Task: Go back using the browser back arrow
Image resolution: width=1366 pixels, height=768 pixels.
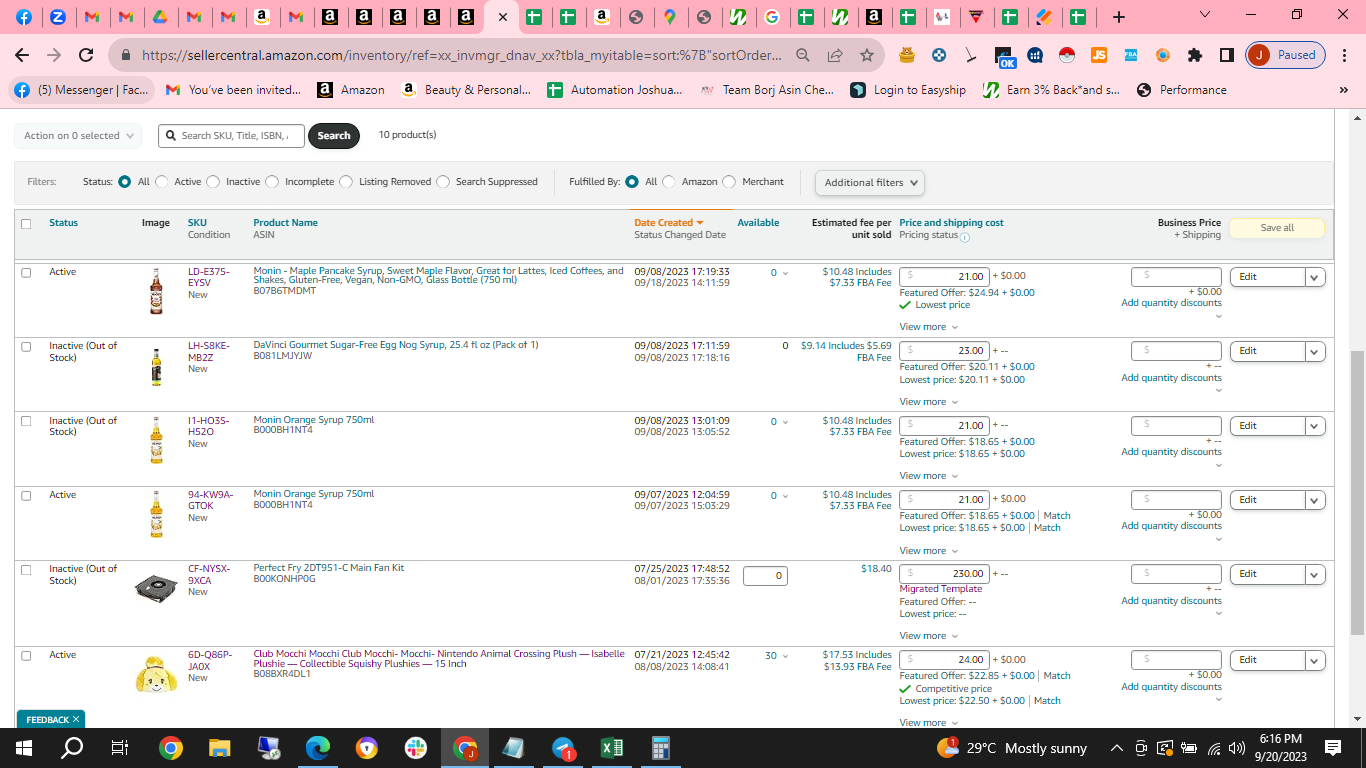Action: coord(22,55)
